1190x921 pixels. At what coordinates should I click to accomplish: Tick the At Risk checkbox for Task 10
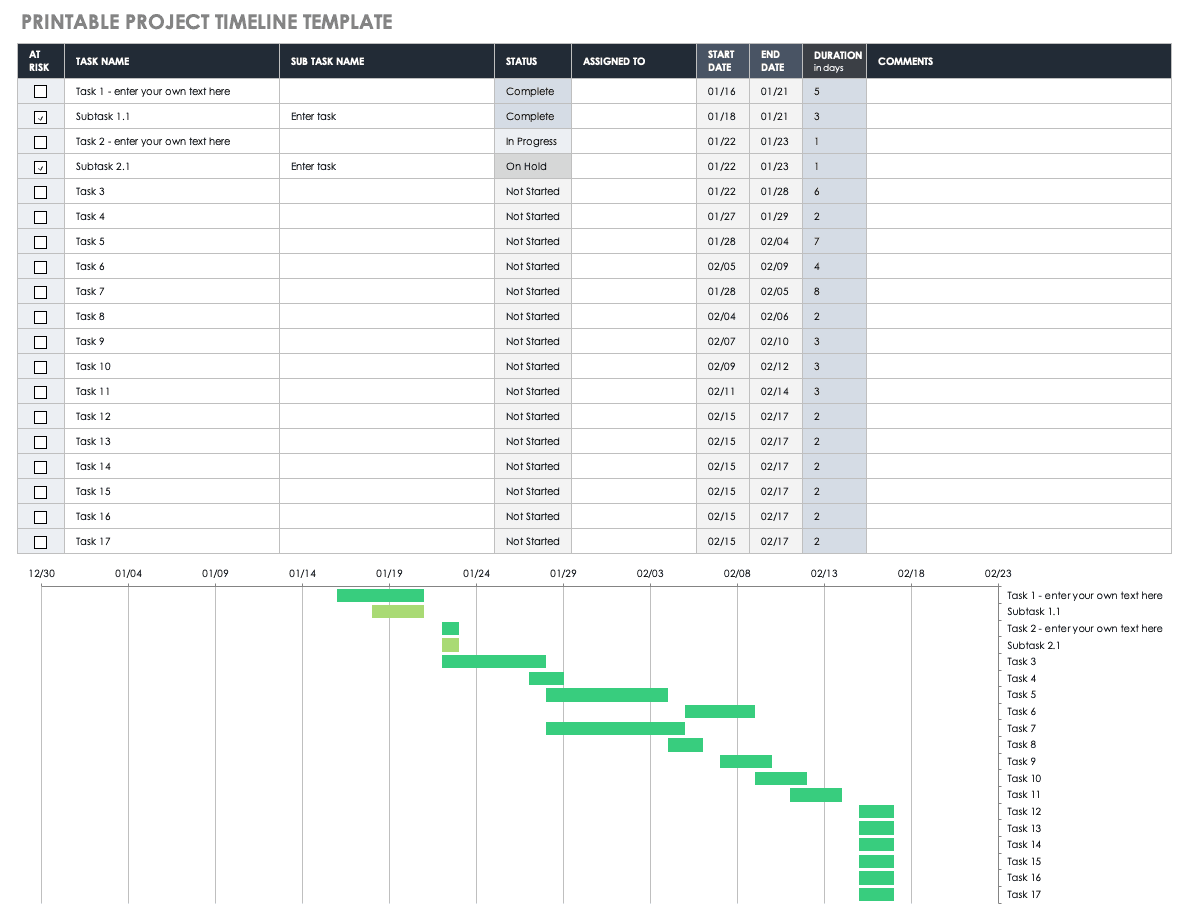click(x=40, y=367)
